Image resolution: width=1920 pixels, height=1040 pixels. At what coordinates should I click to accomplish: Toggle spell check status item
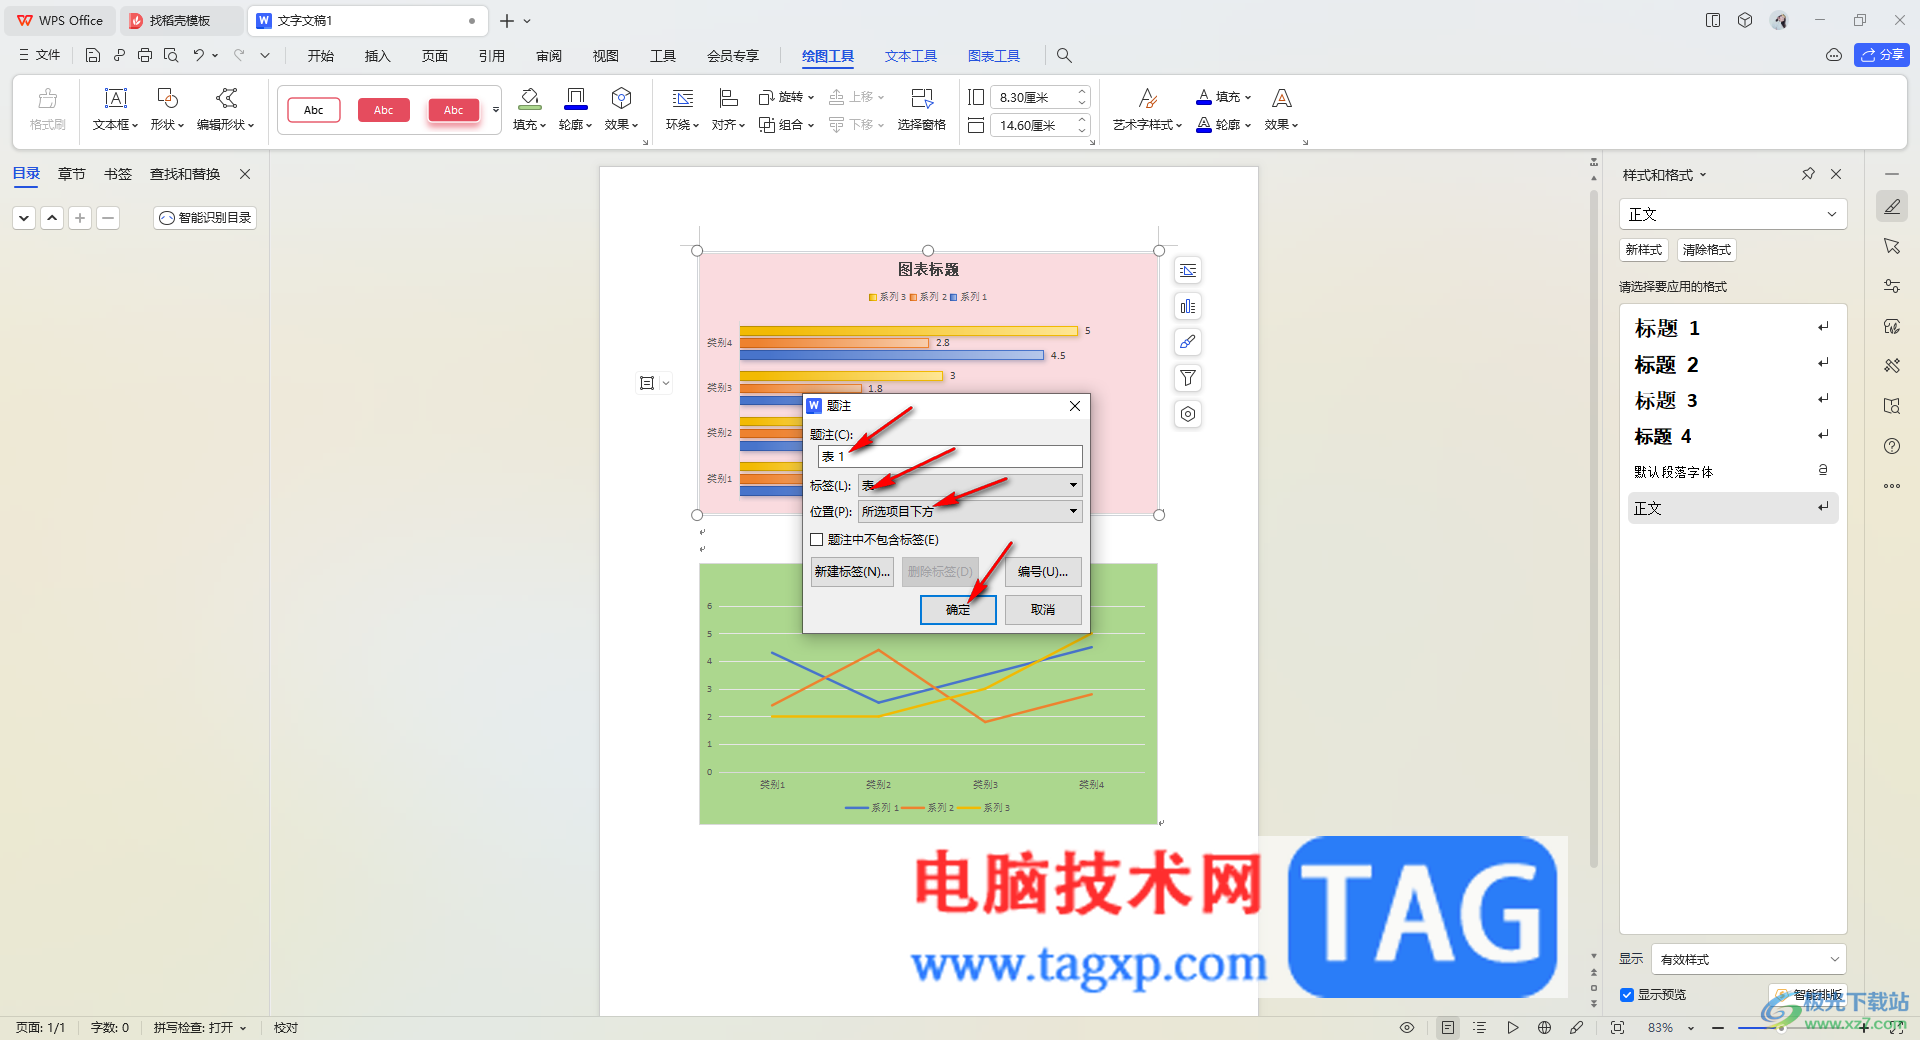click(x=199, y=1028)
